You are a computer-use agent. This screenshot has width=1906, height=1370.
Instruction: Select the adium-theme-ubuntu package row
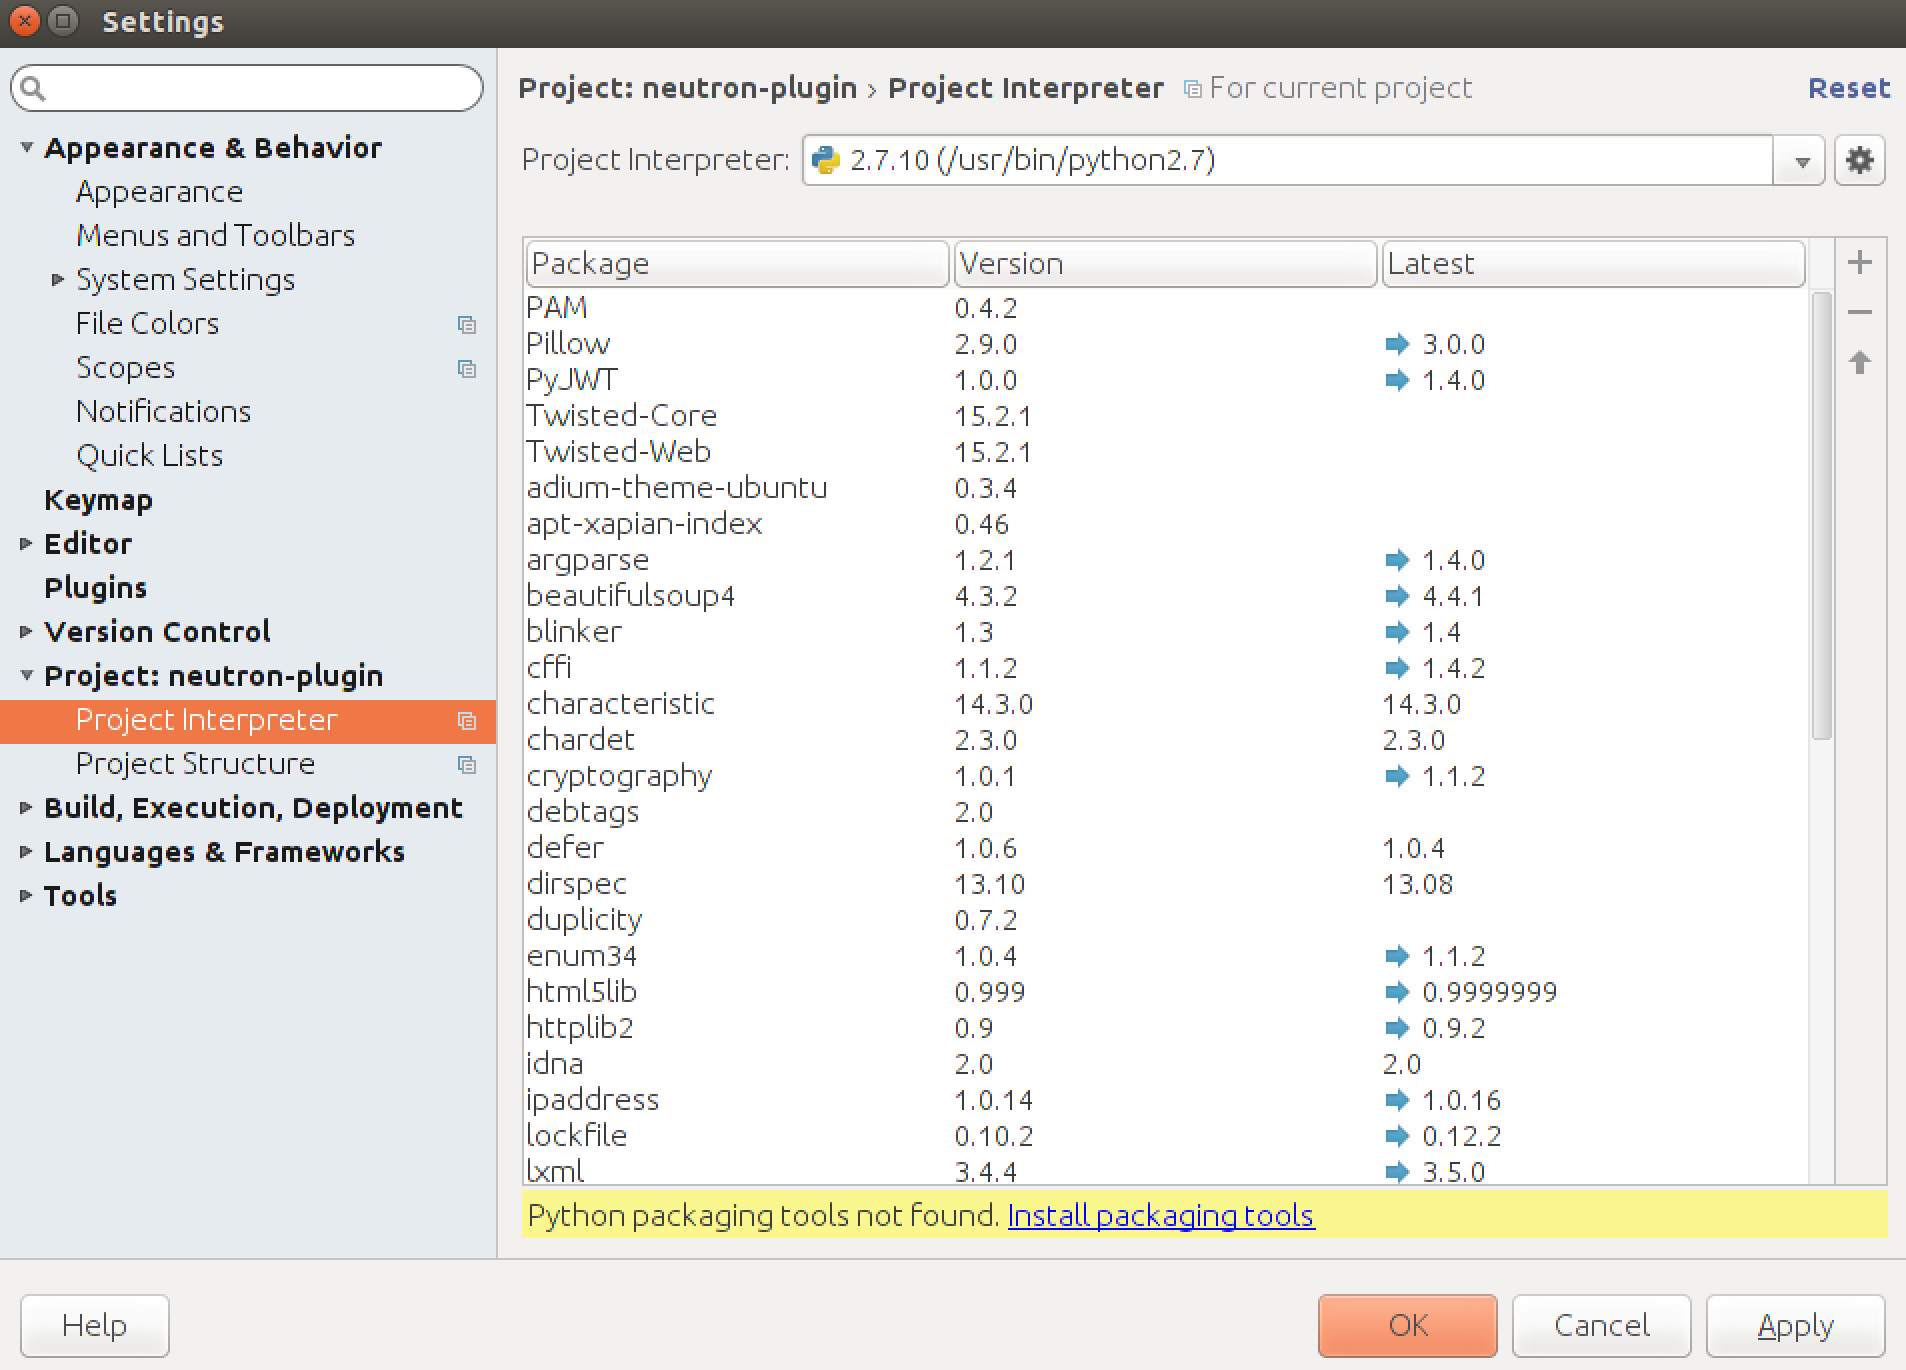pyautogui.click(x=1165, y=488)
